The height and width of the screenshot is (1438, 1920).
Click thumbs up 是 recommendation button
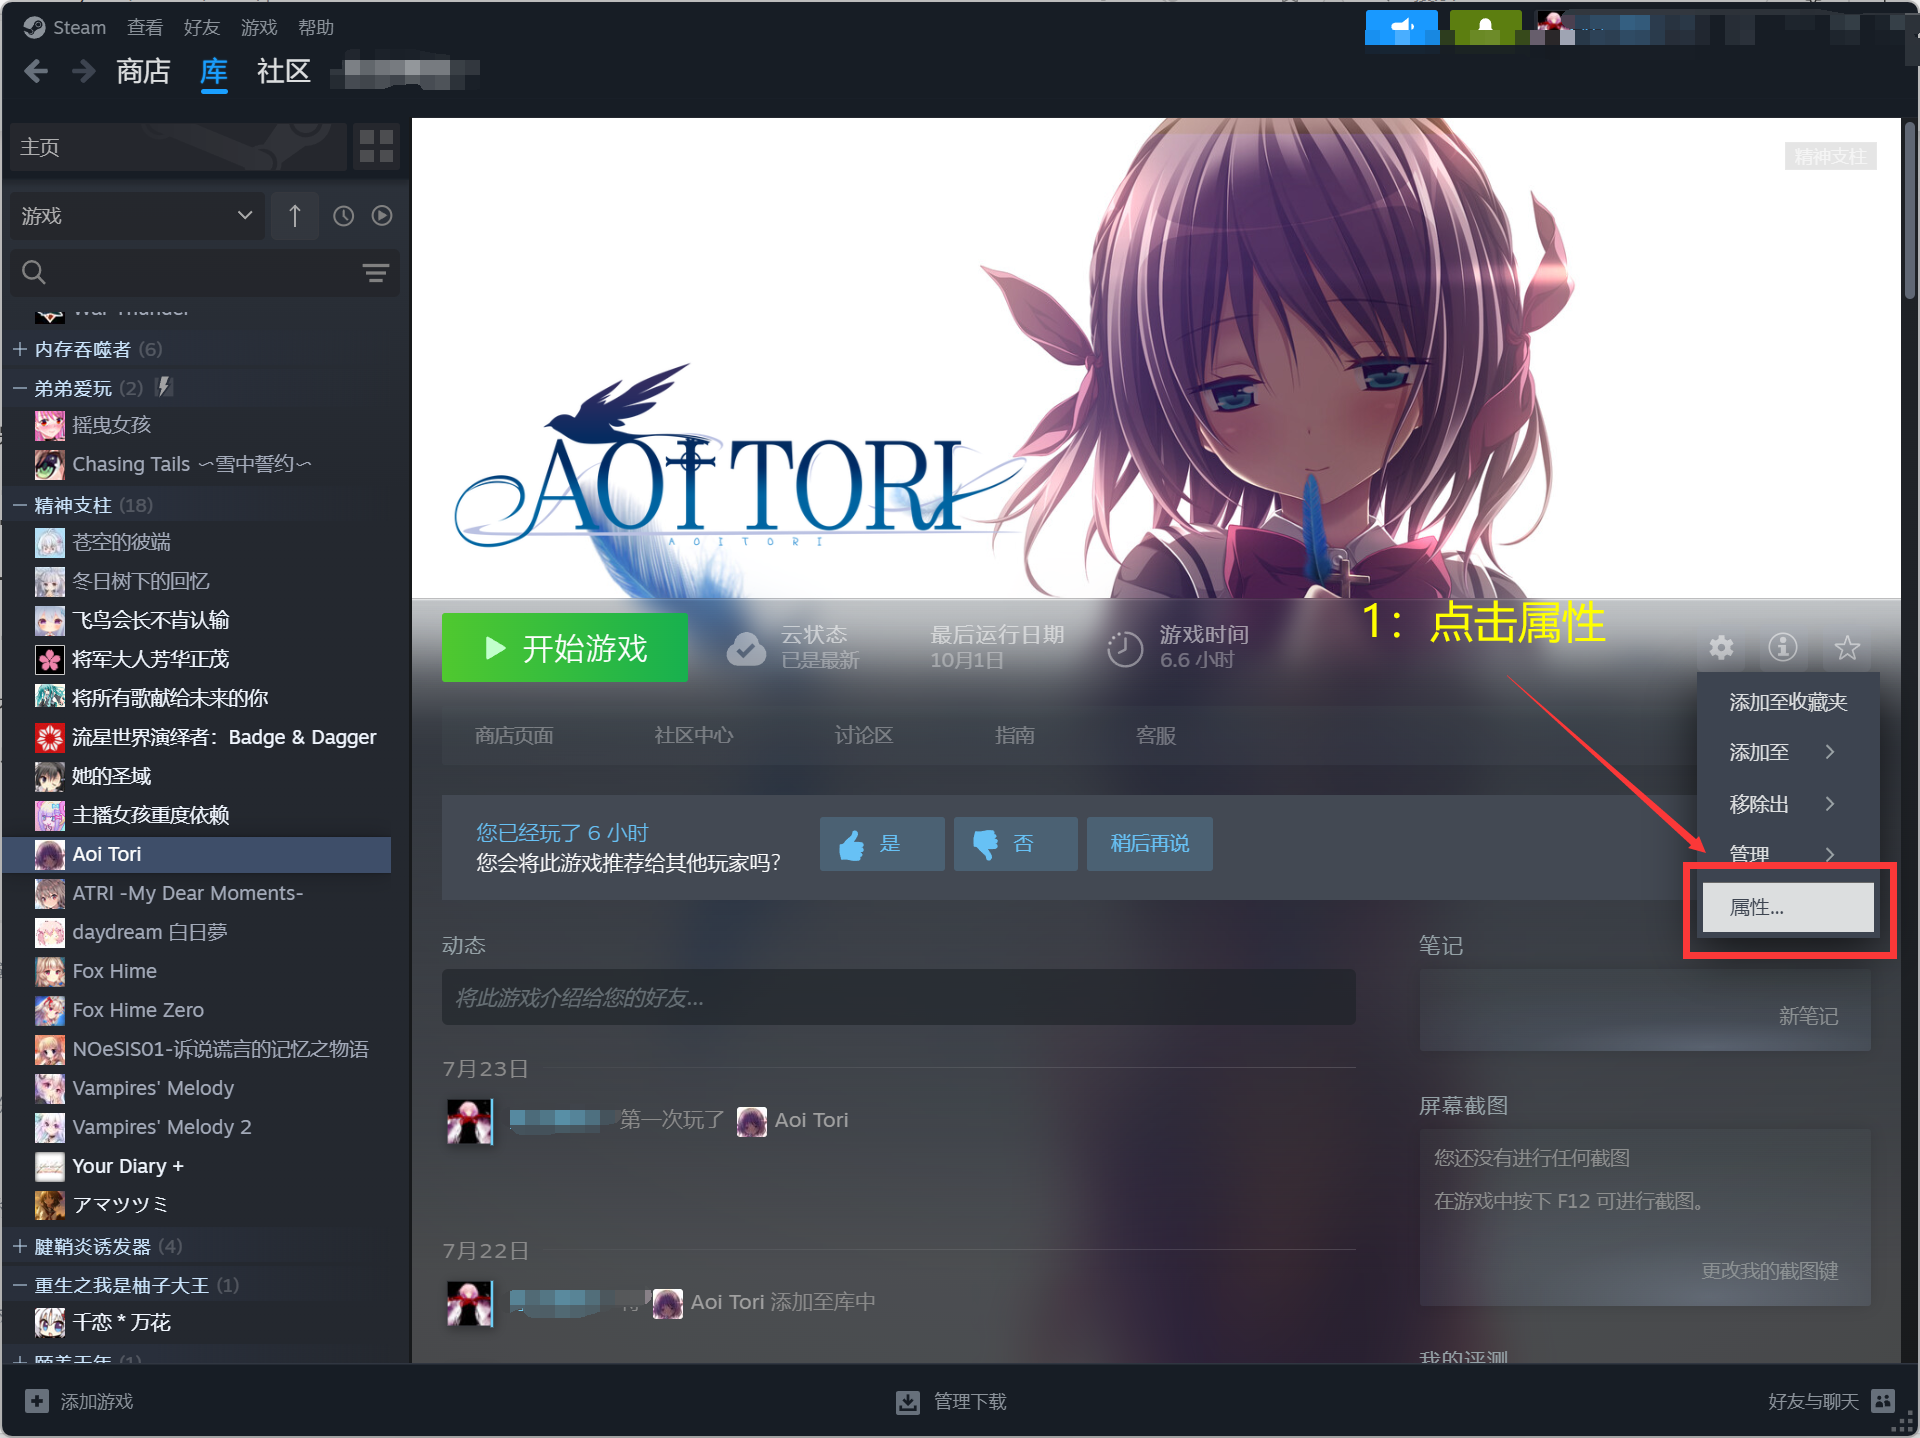point(881,844)
